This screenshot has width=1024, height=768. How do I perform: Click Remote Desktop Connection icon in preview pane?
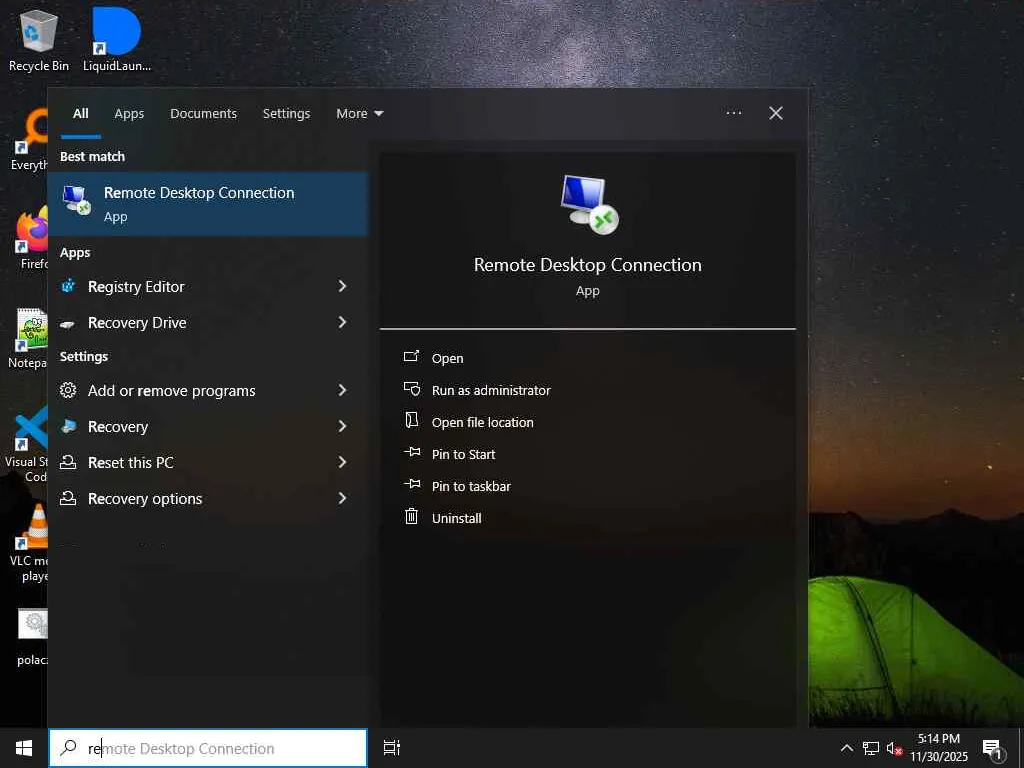point(589,204)
